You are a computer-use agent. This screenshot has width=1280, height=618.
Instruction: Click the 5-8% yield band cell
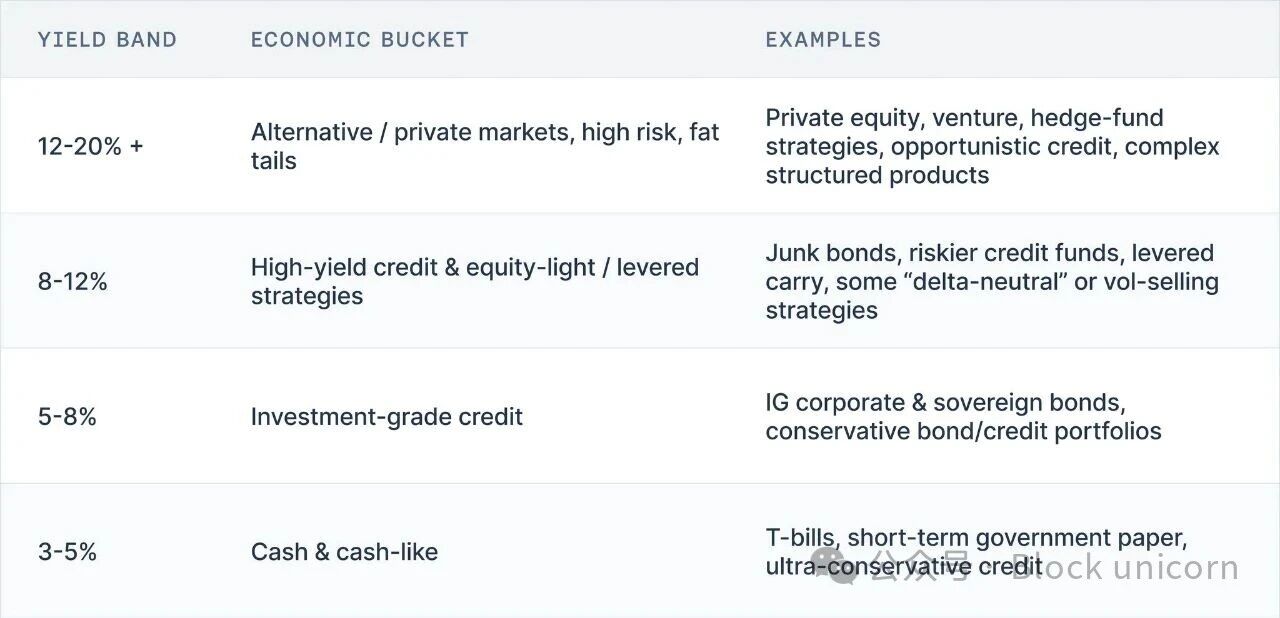67,416
